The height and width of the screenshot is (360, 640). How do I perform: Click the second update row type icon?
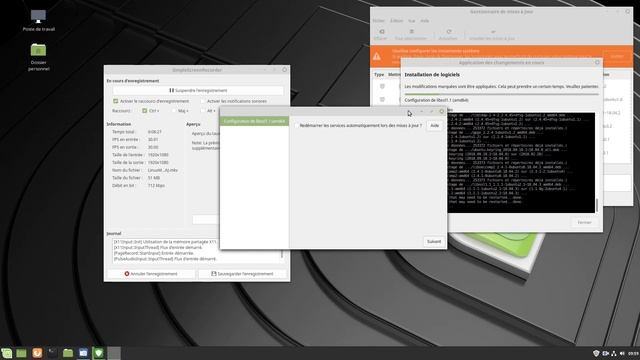click(x=382, y=99)
